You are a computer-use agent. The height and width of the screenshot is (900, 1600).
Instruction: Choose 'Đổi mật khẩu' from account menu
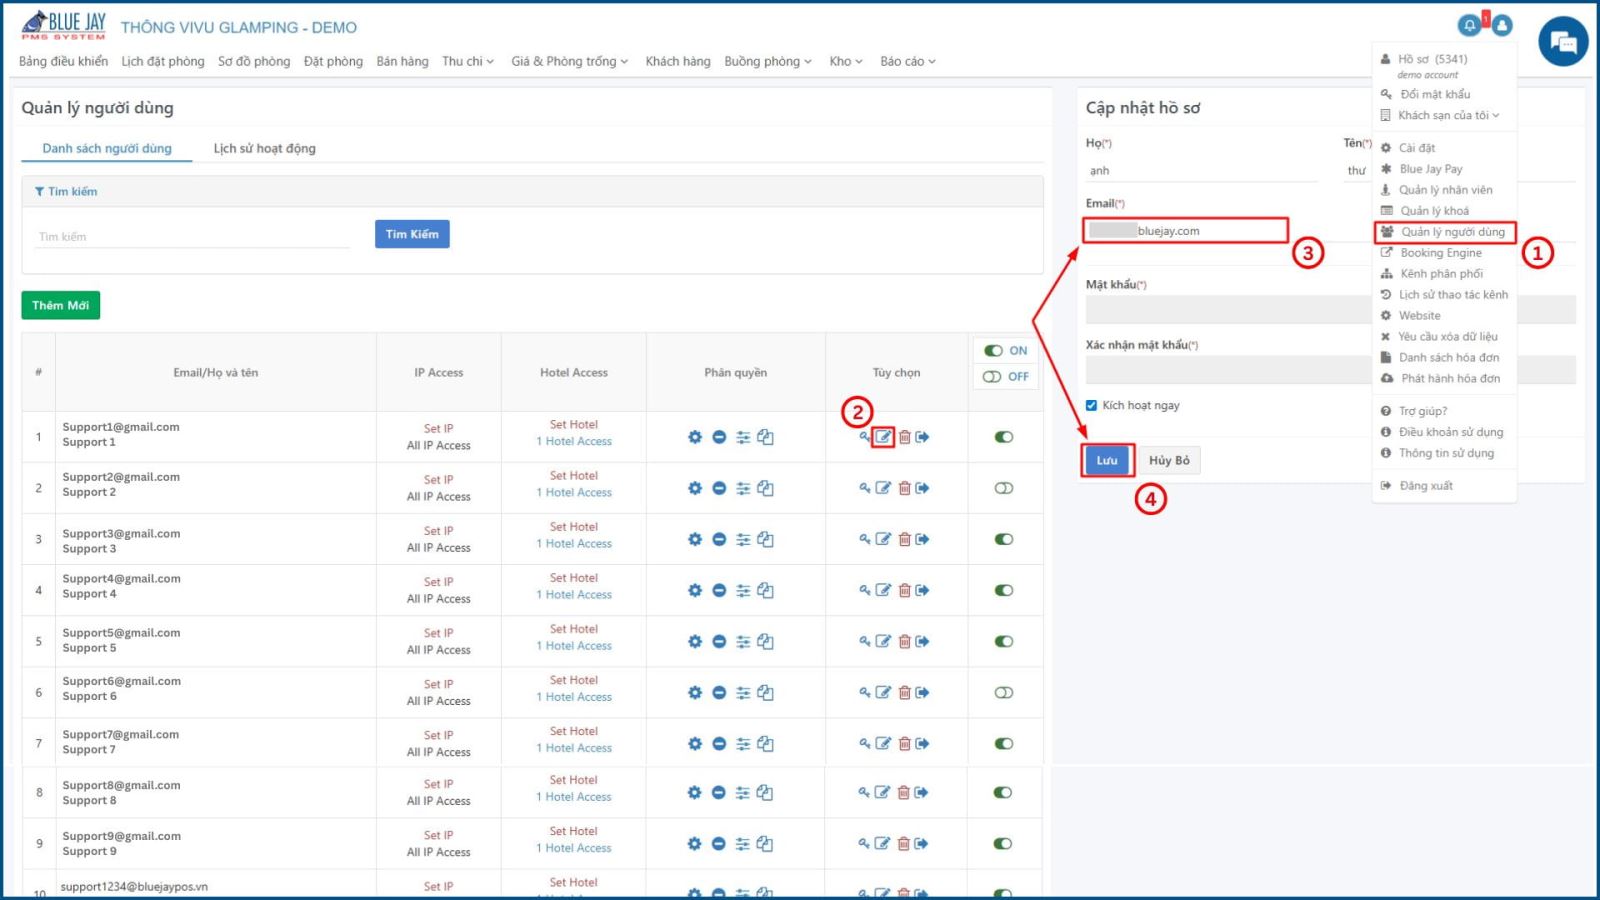click(1434, 94)
